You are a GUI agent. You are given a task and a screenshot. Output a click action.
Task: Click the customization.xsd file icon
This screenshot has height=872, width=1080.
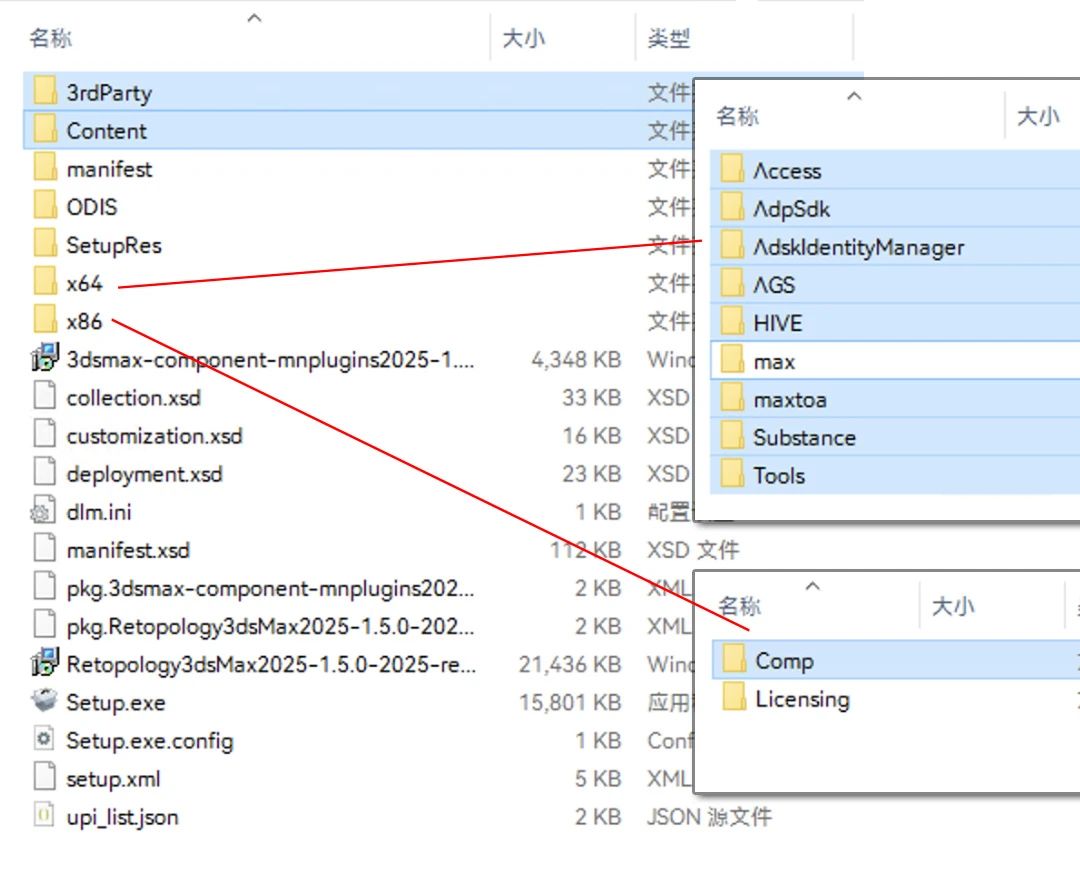[x=45, y=435]
